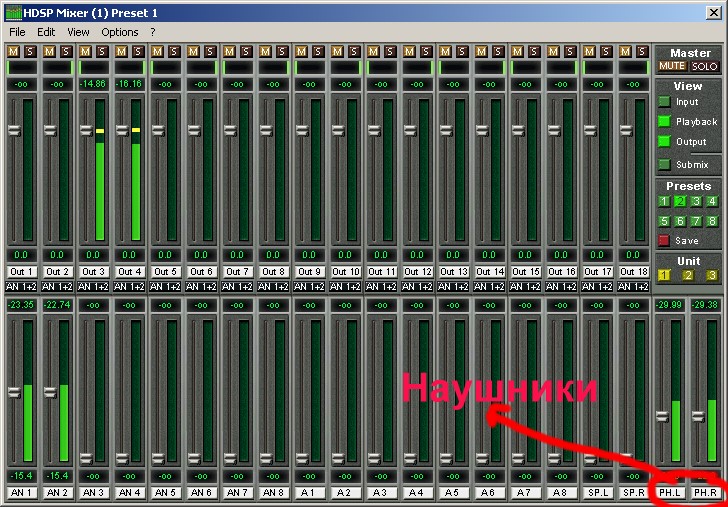Load preset 3

click(x=696, y=202)
